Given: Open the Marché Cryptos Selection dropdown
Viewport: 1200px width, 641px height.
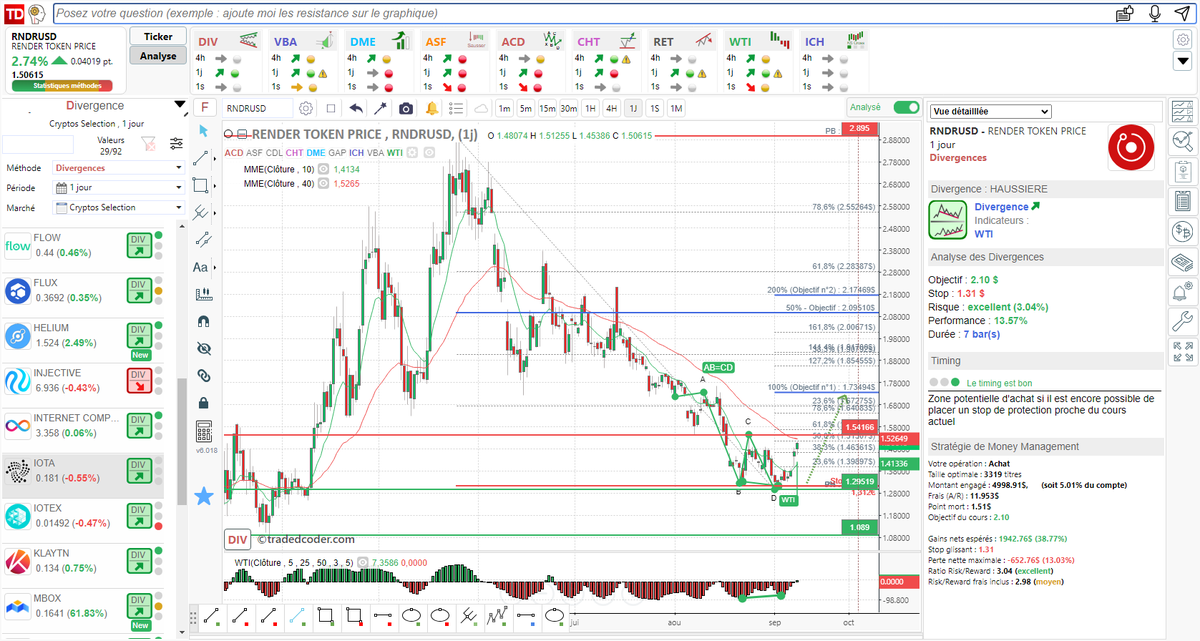Looking at the screenshot, I should (x=119, y=208).
